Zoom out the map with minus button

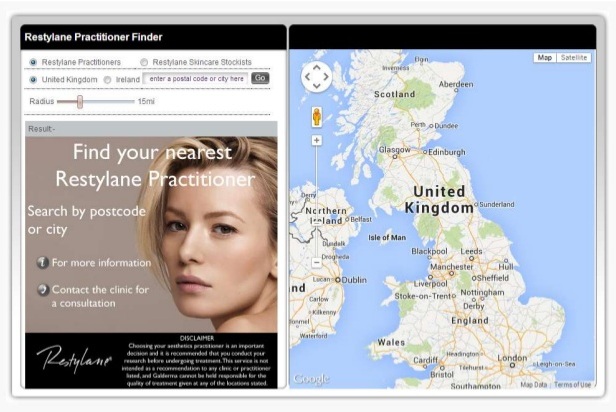pos(317,262)
